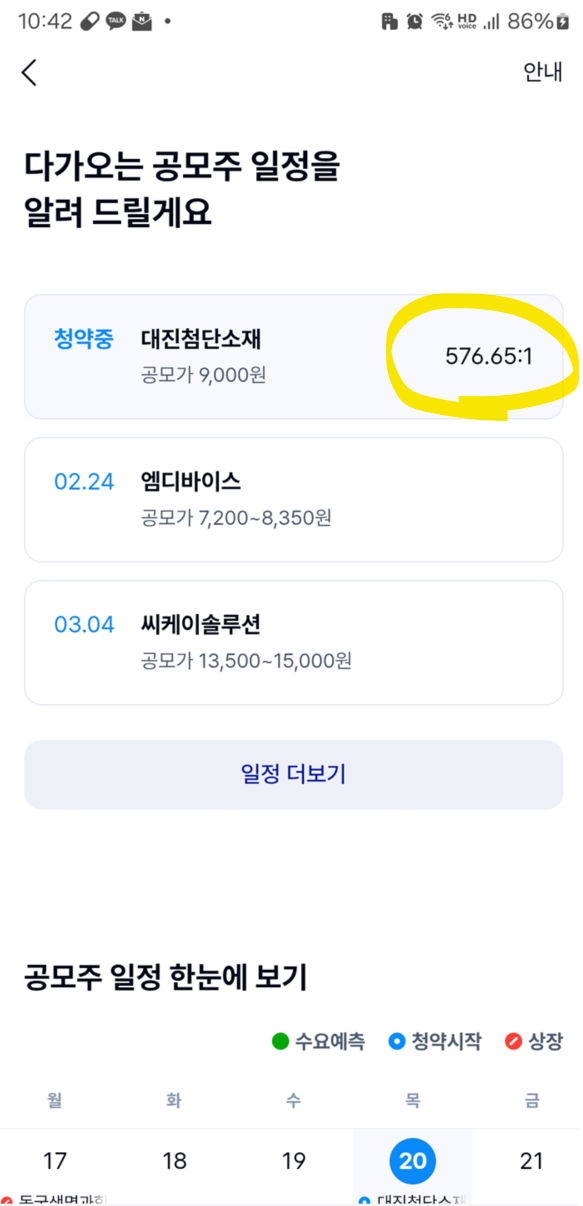
Task: Select calendar date 21
Action: pos(532,1161)
